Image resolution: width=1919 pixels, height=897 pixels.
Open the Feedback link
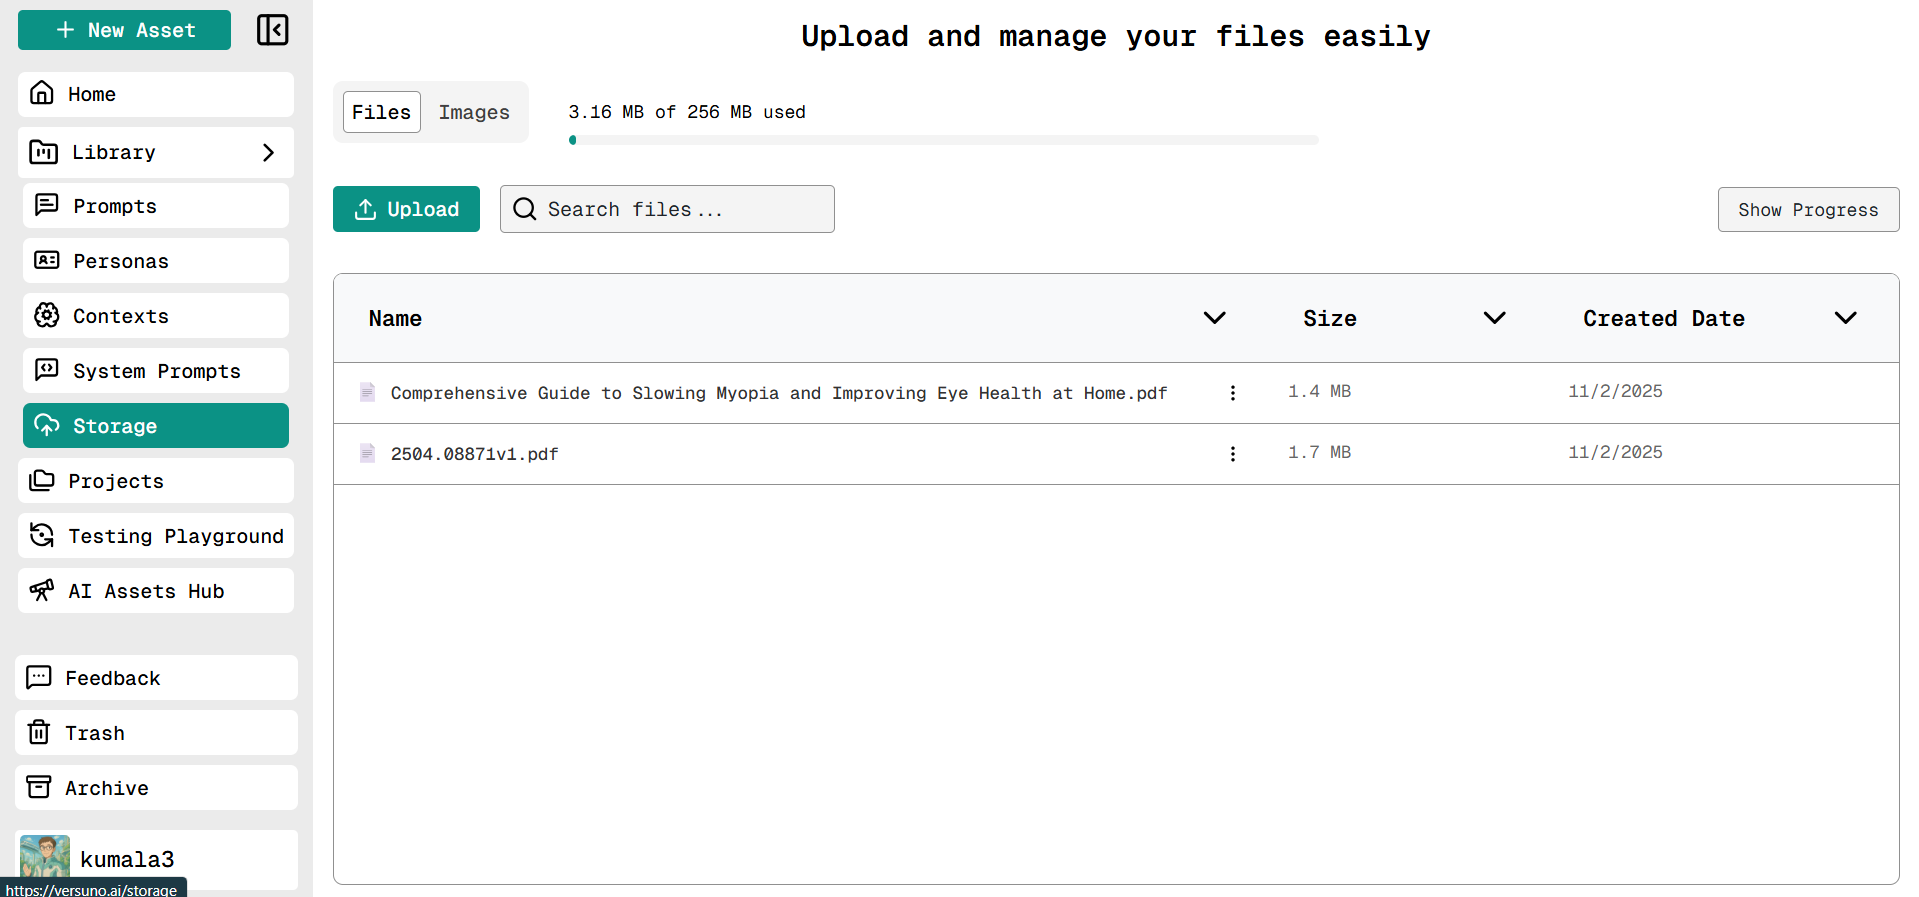pos(156,678)
